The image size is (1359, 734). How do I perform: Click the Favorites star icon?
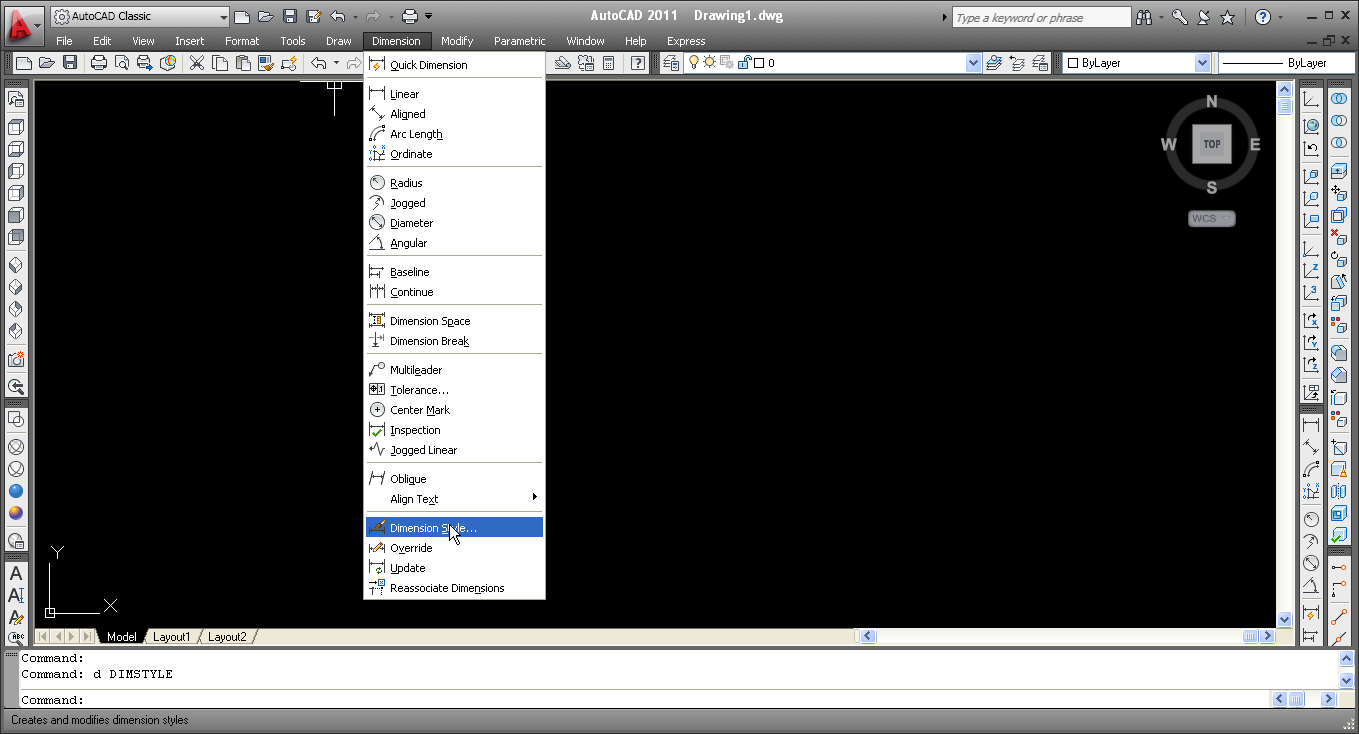[x=1227, y=17]
